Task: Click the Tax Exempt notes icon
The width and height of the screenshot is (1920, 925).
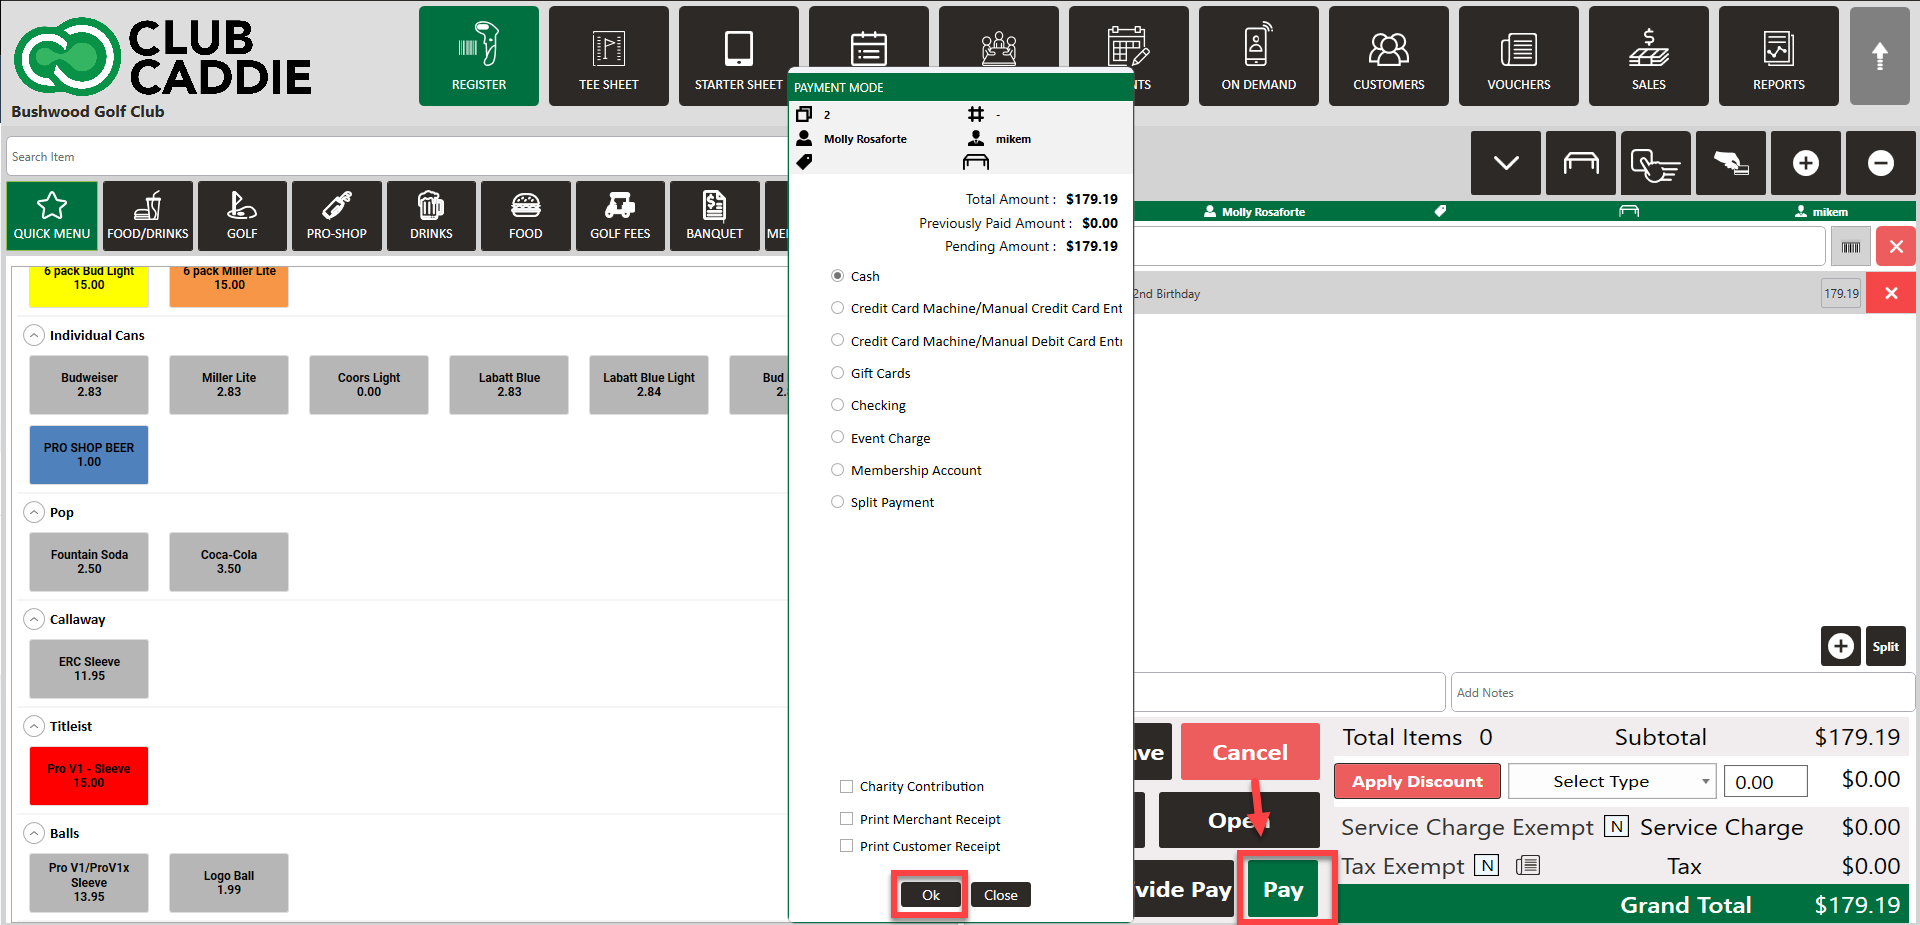Action: 1527,866
